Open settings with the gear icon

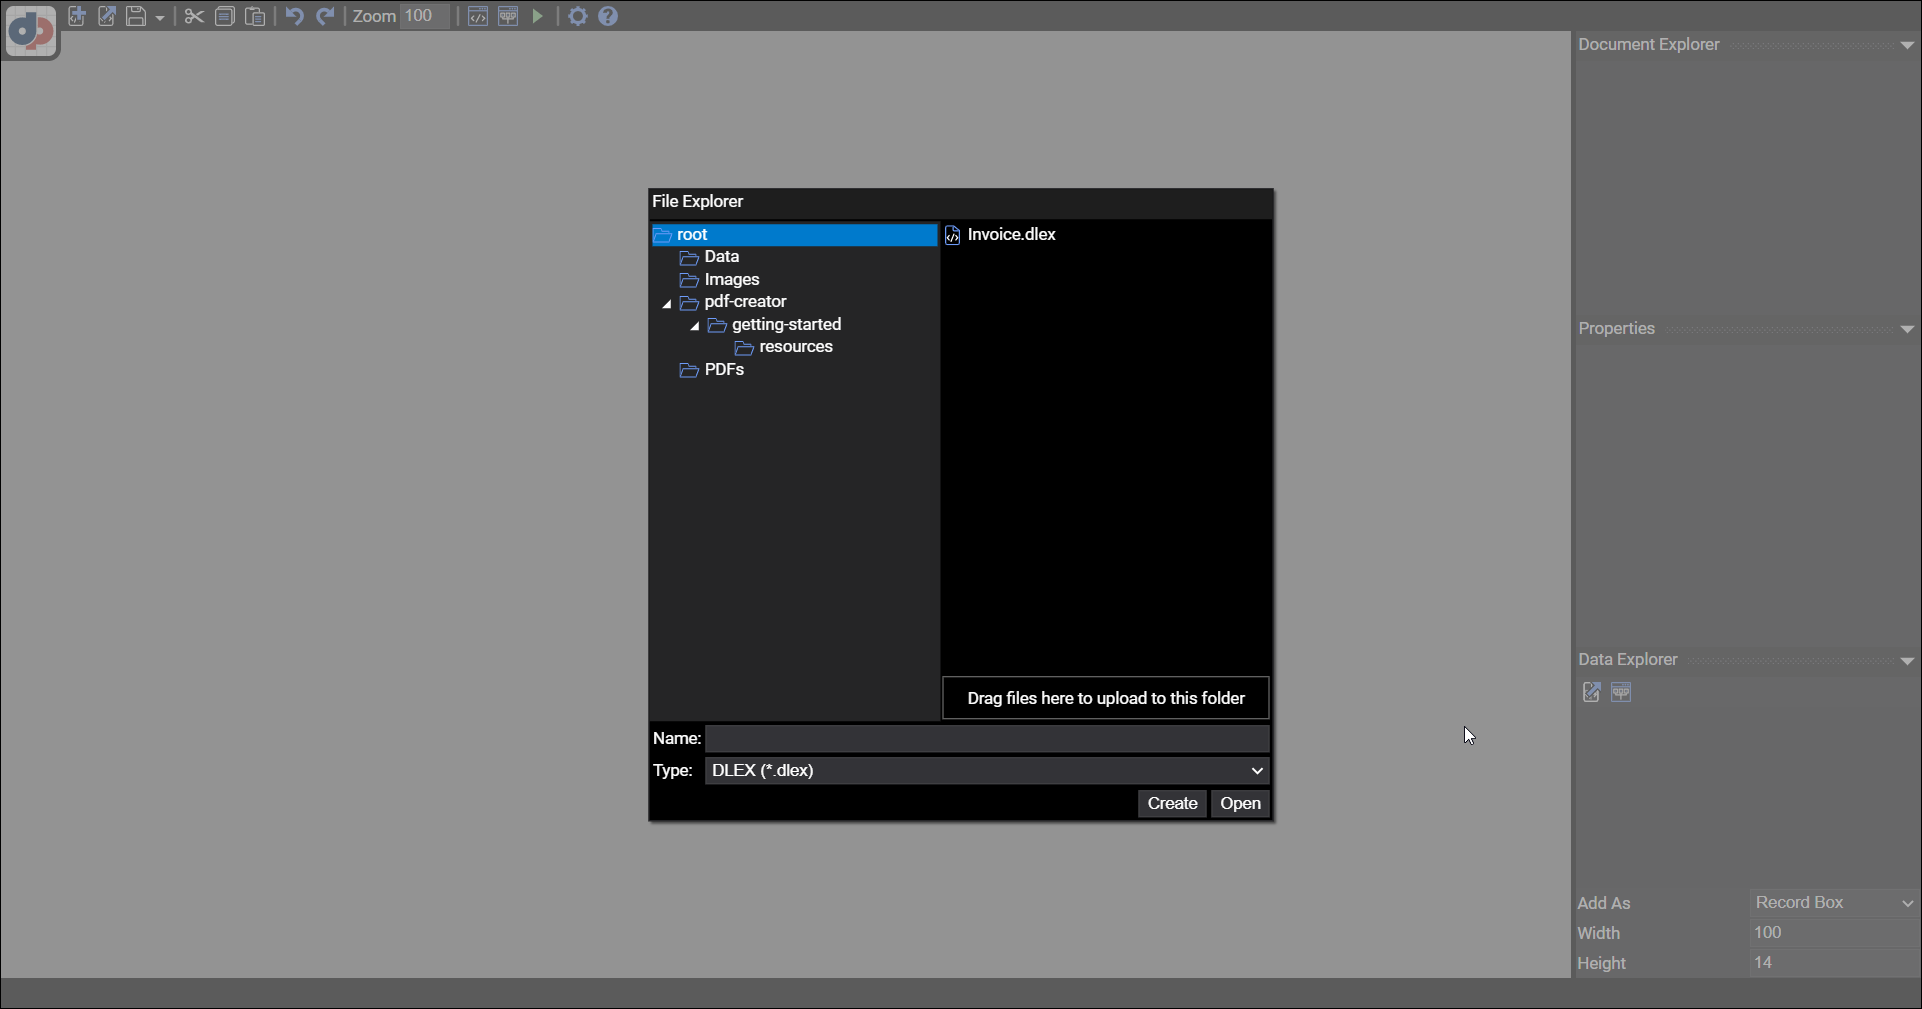pos(578,16)
